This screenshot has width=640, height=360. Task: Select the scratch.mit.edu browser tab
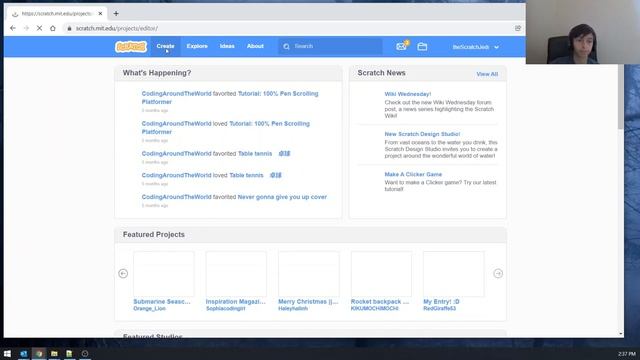click(x=57, y=13)
